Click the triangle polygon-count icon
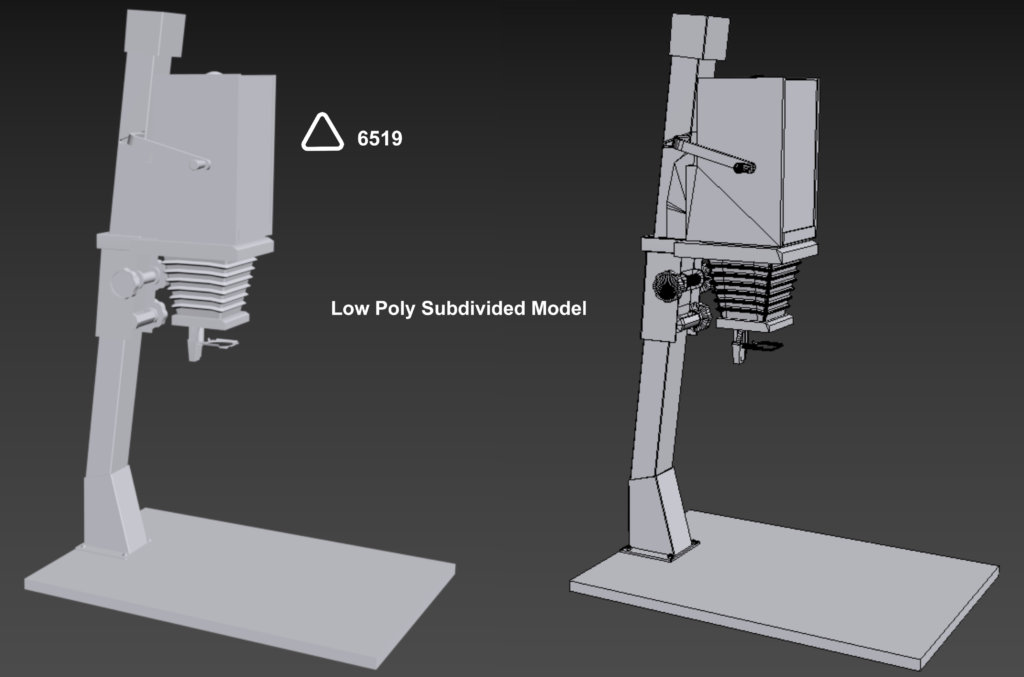Screen dimensions: 1024x677 point(323,132)
